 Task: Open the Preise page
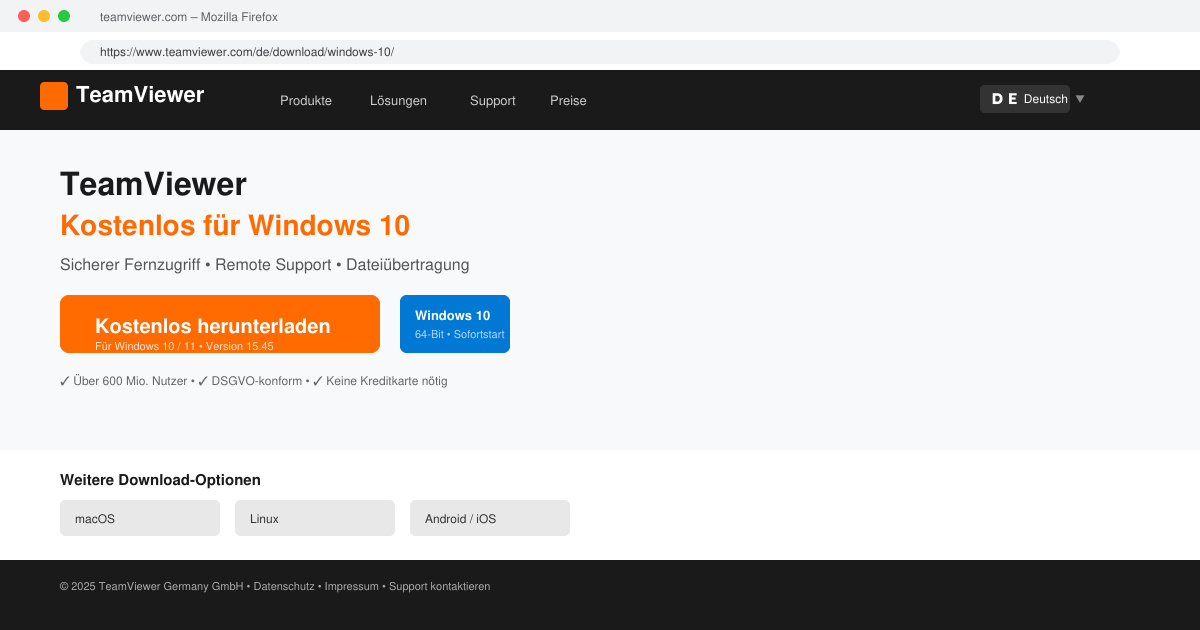(568, 101)
